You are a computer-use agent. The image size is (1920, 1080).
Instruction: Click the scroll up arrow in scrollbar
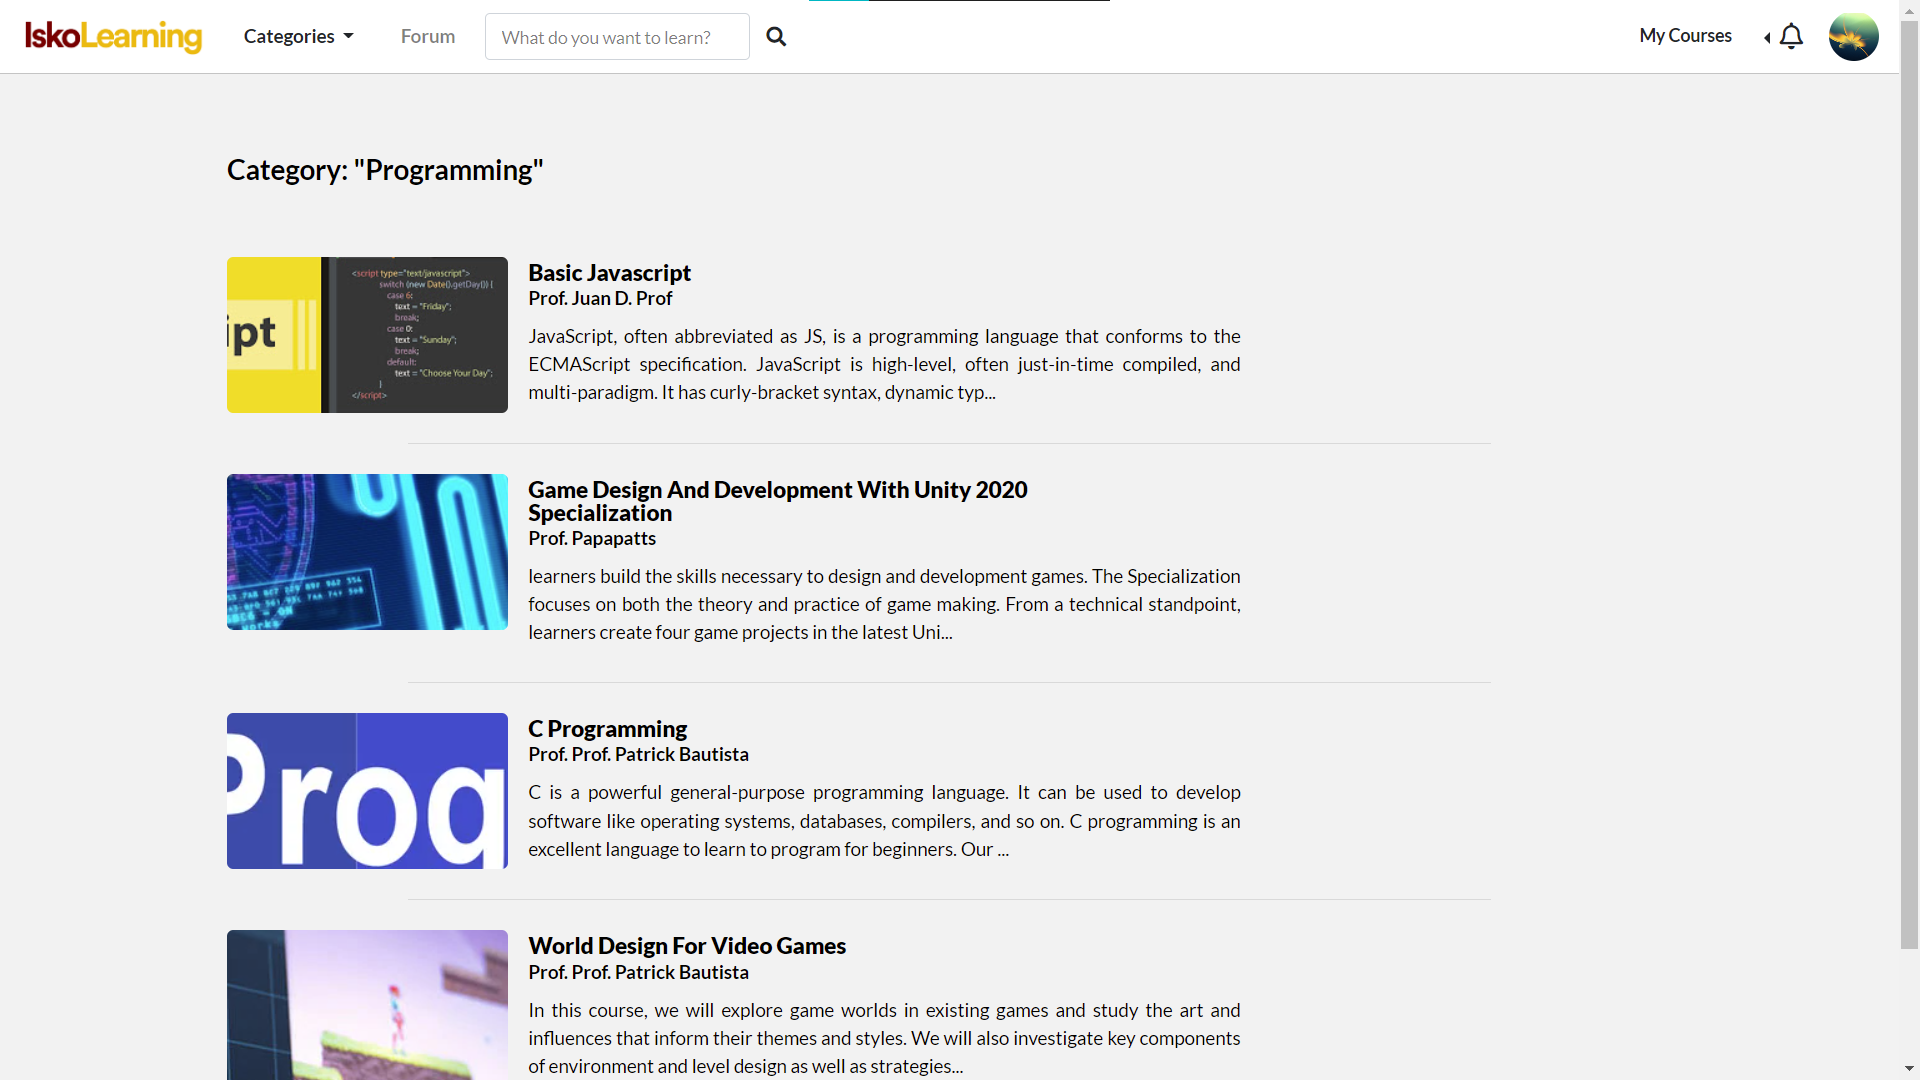tap(1909, 9)
